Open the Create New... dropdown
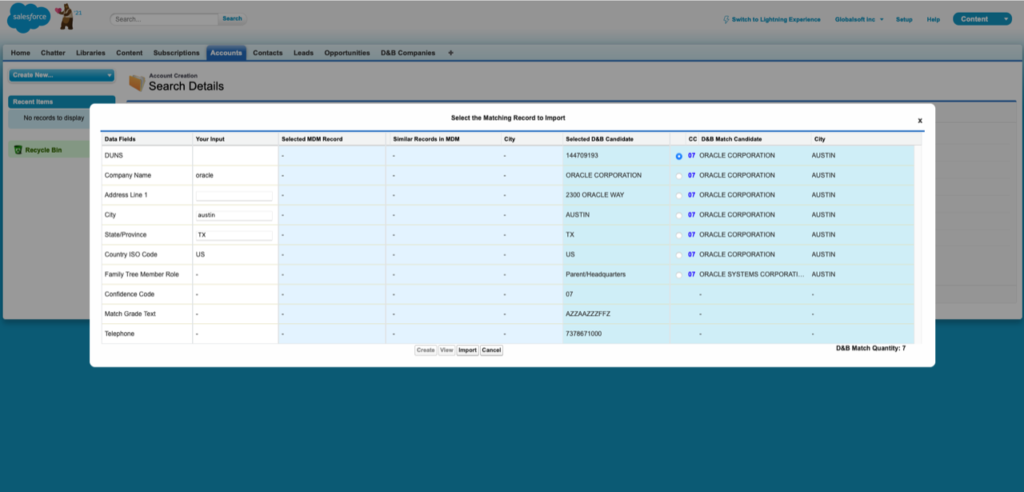 [61, 75]
